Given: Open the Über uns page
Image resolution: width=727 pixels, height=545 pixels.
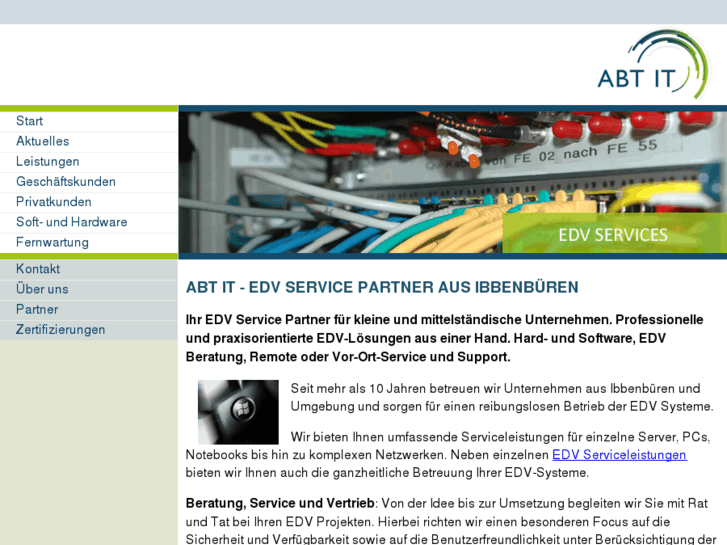Looking at the screenshot, I should 89,289.
